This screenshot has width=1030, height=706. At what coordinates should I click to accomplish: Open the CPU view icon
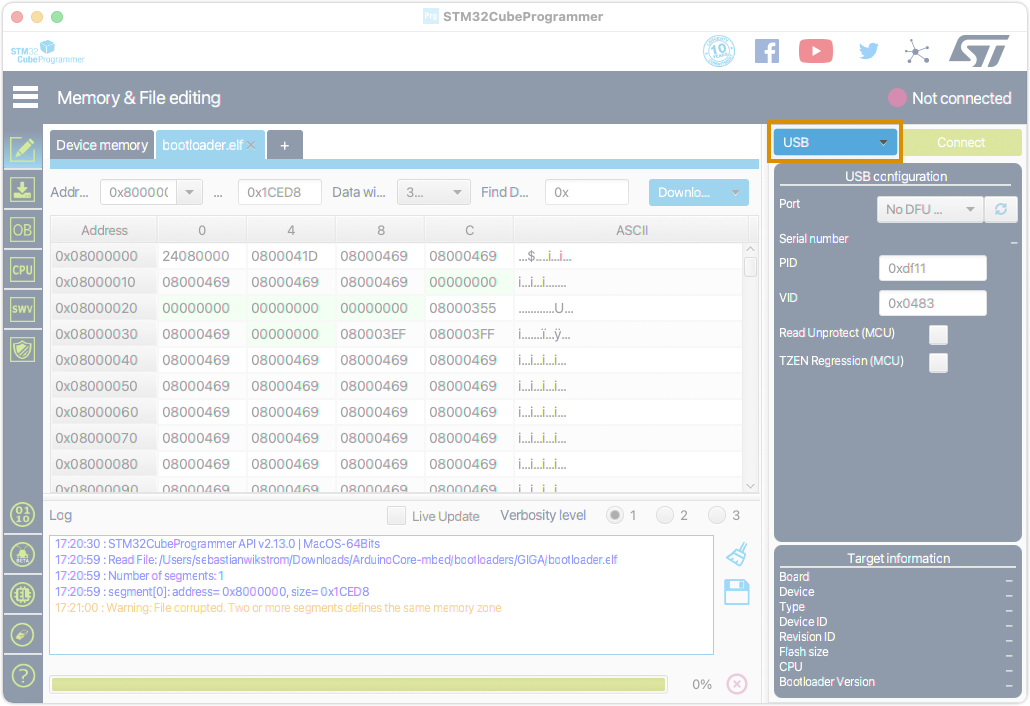pyautogui.click(x=22, y=269)
